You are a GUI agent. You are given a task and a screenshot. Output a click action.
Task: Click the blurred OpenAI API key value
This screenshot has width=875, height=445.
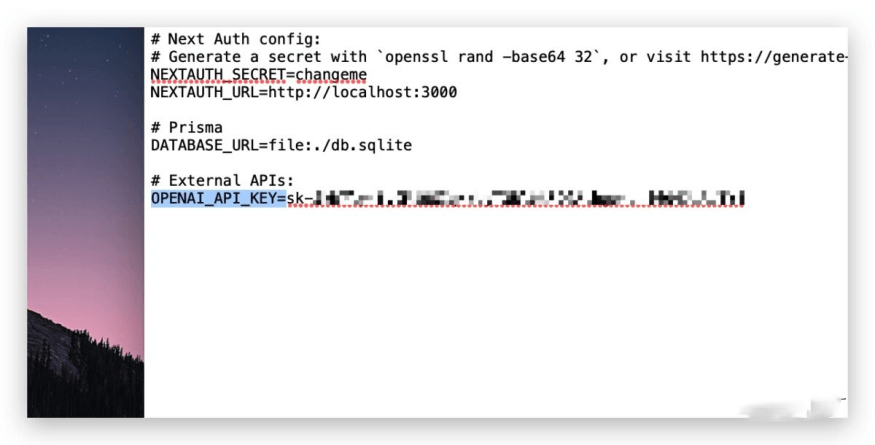point(529,198)
